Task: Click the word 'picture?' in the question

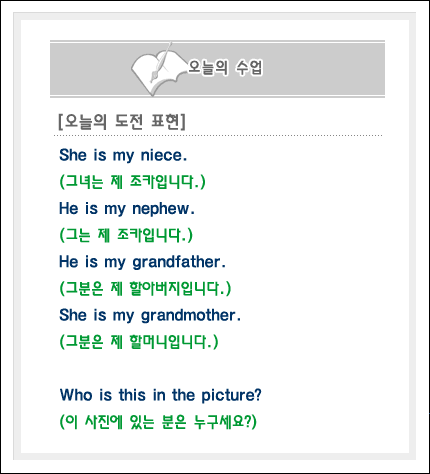Action: pyautogui.click(x=231, y=396)
